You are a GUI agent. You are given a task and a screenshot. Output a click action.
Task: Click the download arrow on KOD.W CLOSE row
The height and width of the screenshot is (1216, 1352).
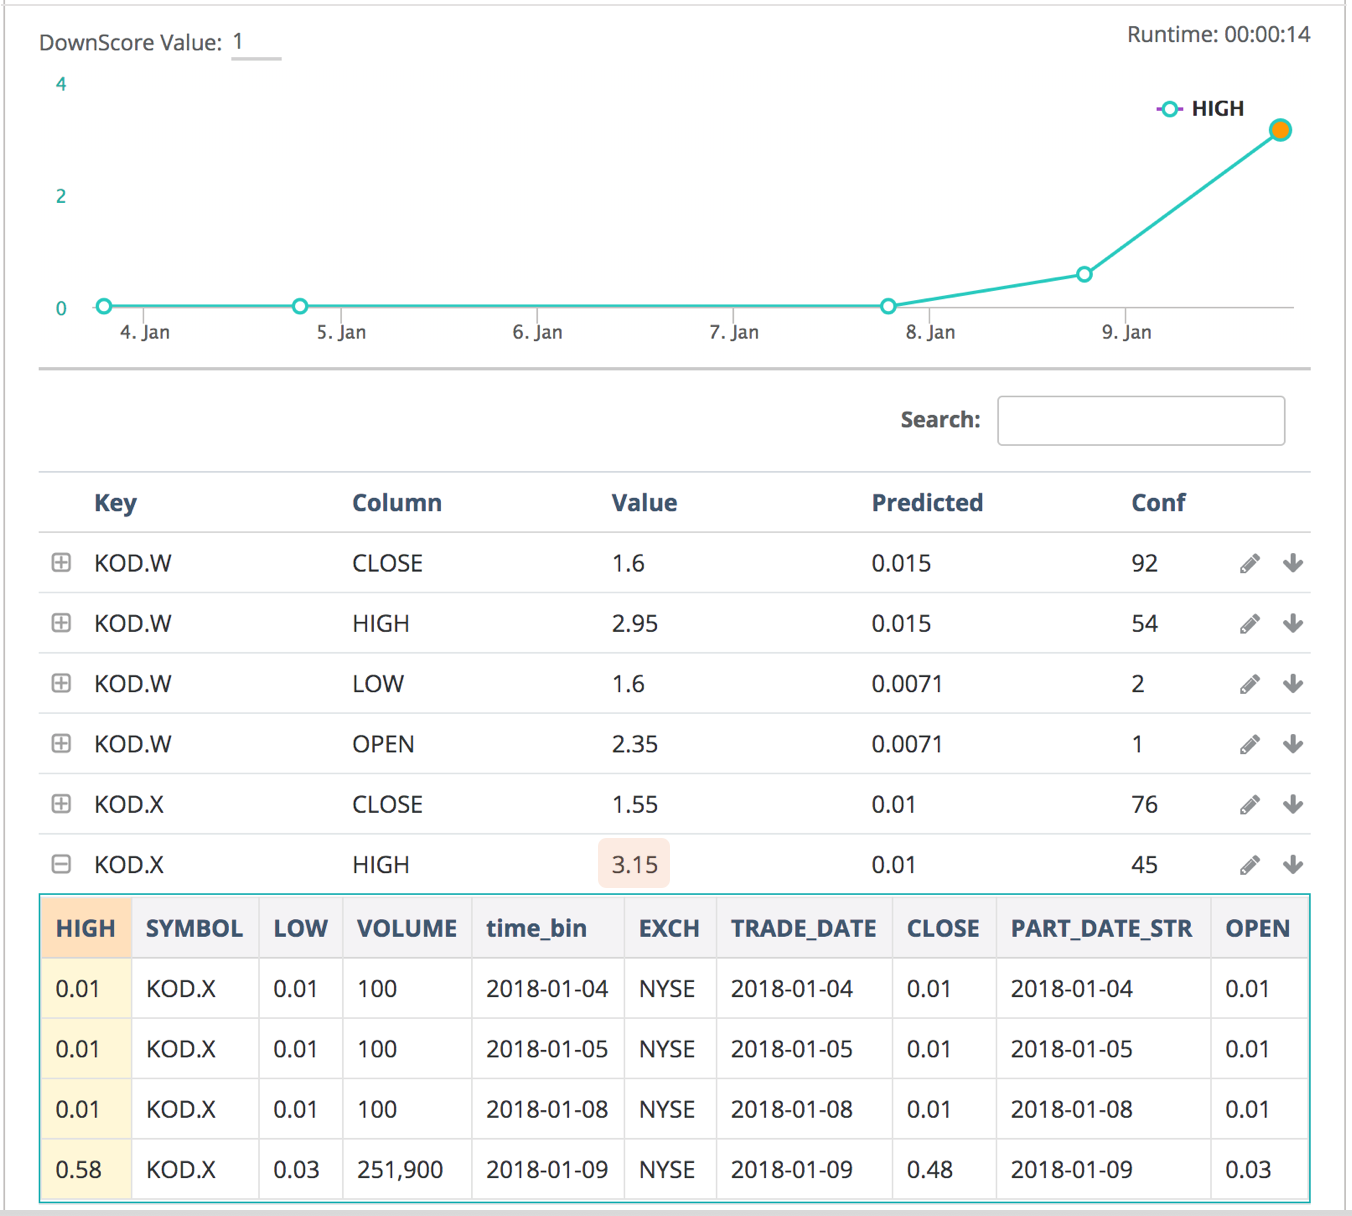click(x=1293, y=563)
